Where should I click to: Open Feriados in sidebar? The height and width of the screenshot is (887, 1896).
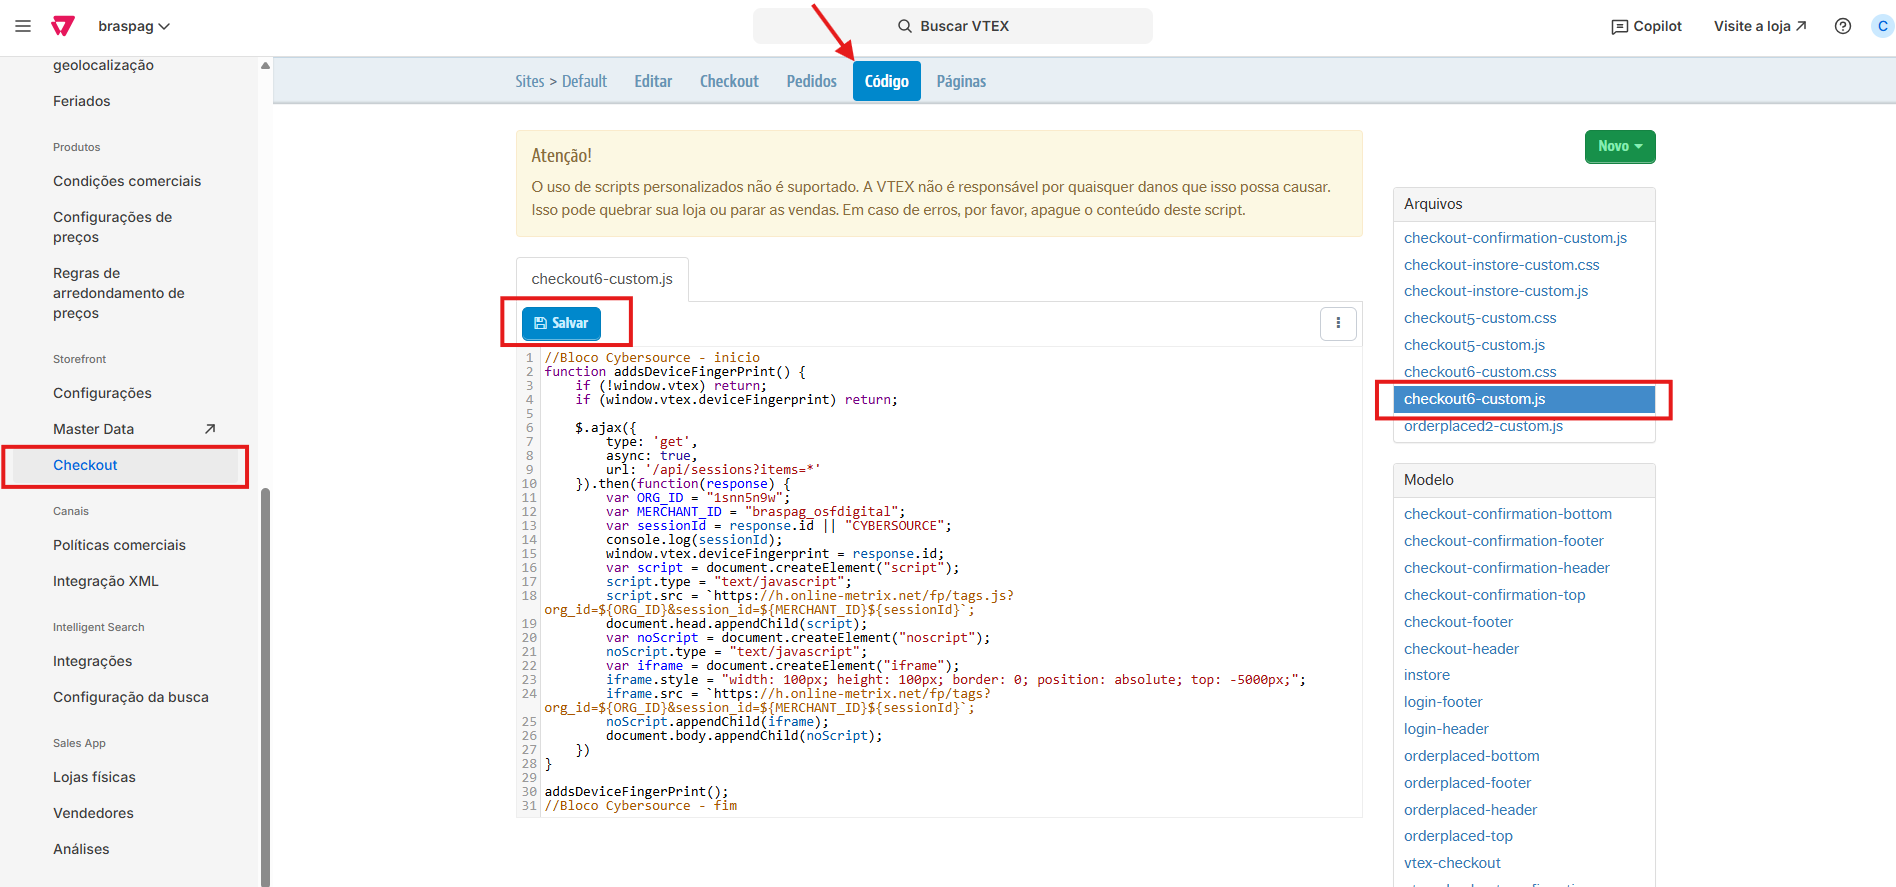82,101
